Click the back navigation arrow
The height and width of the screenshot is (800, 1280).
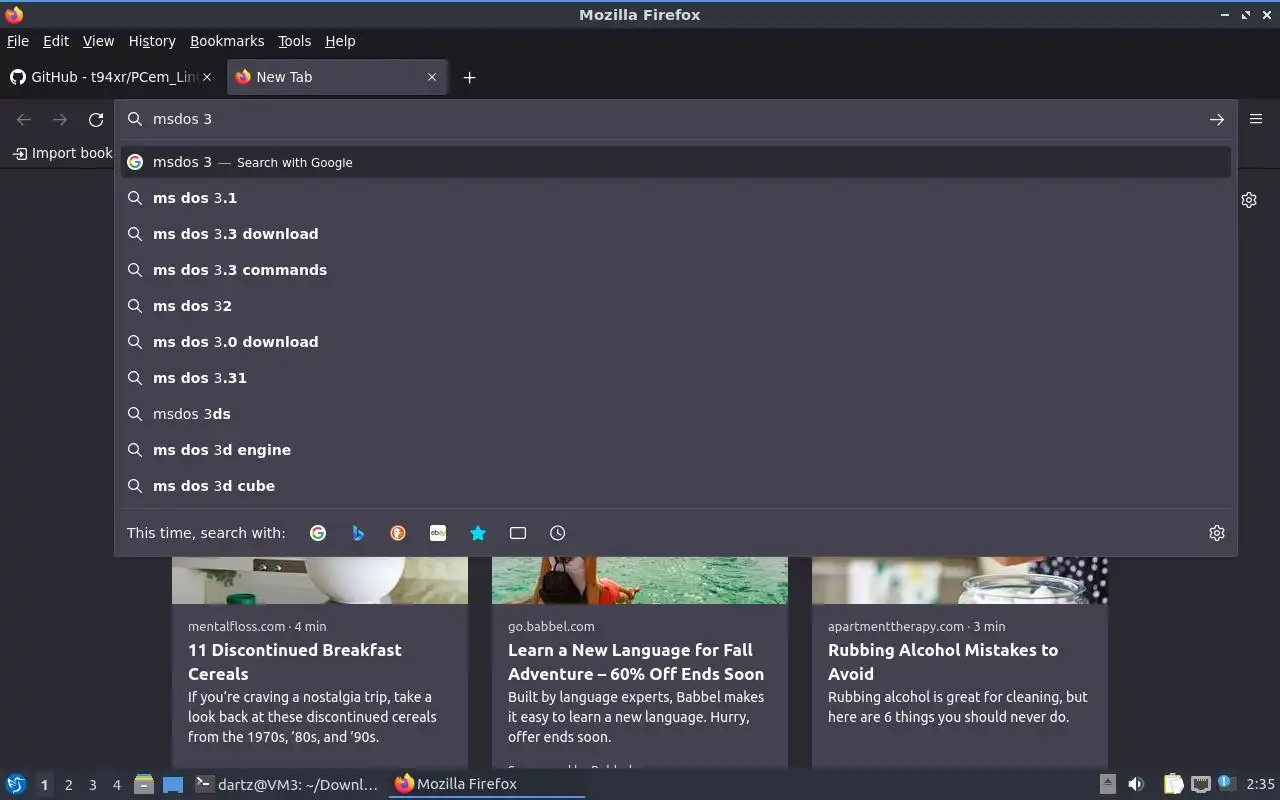pos(24,119)
